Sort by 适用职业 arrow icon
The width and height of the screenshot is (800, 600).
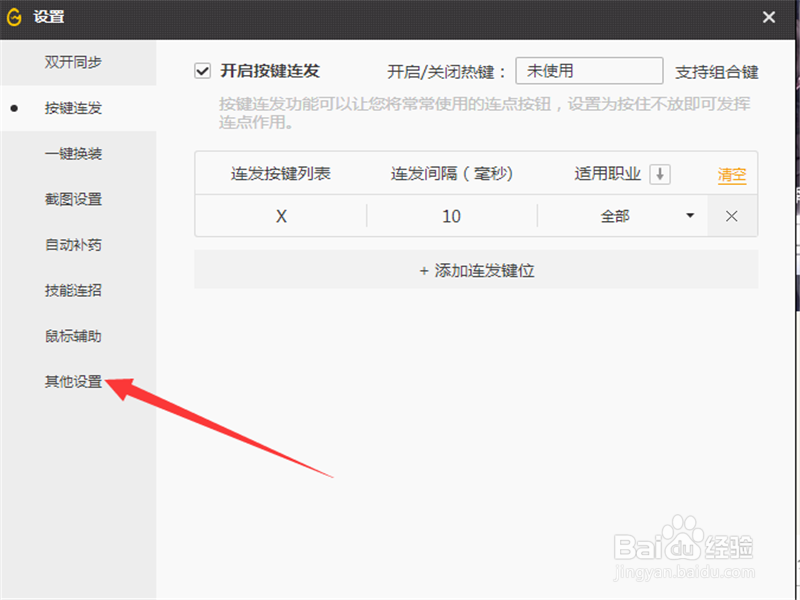click(660, 174)
